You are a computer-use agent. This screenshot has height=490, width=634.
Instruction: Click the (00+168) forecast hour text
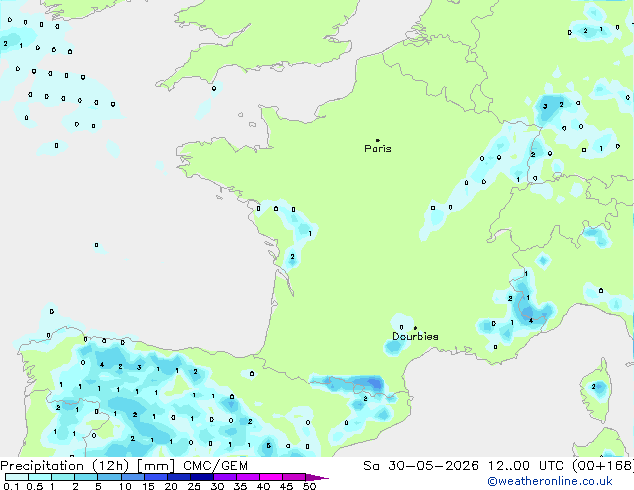(x=603, y=466)
